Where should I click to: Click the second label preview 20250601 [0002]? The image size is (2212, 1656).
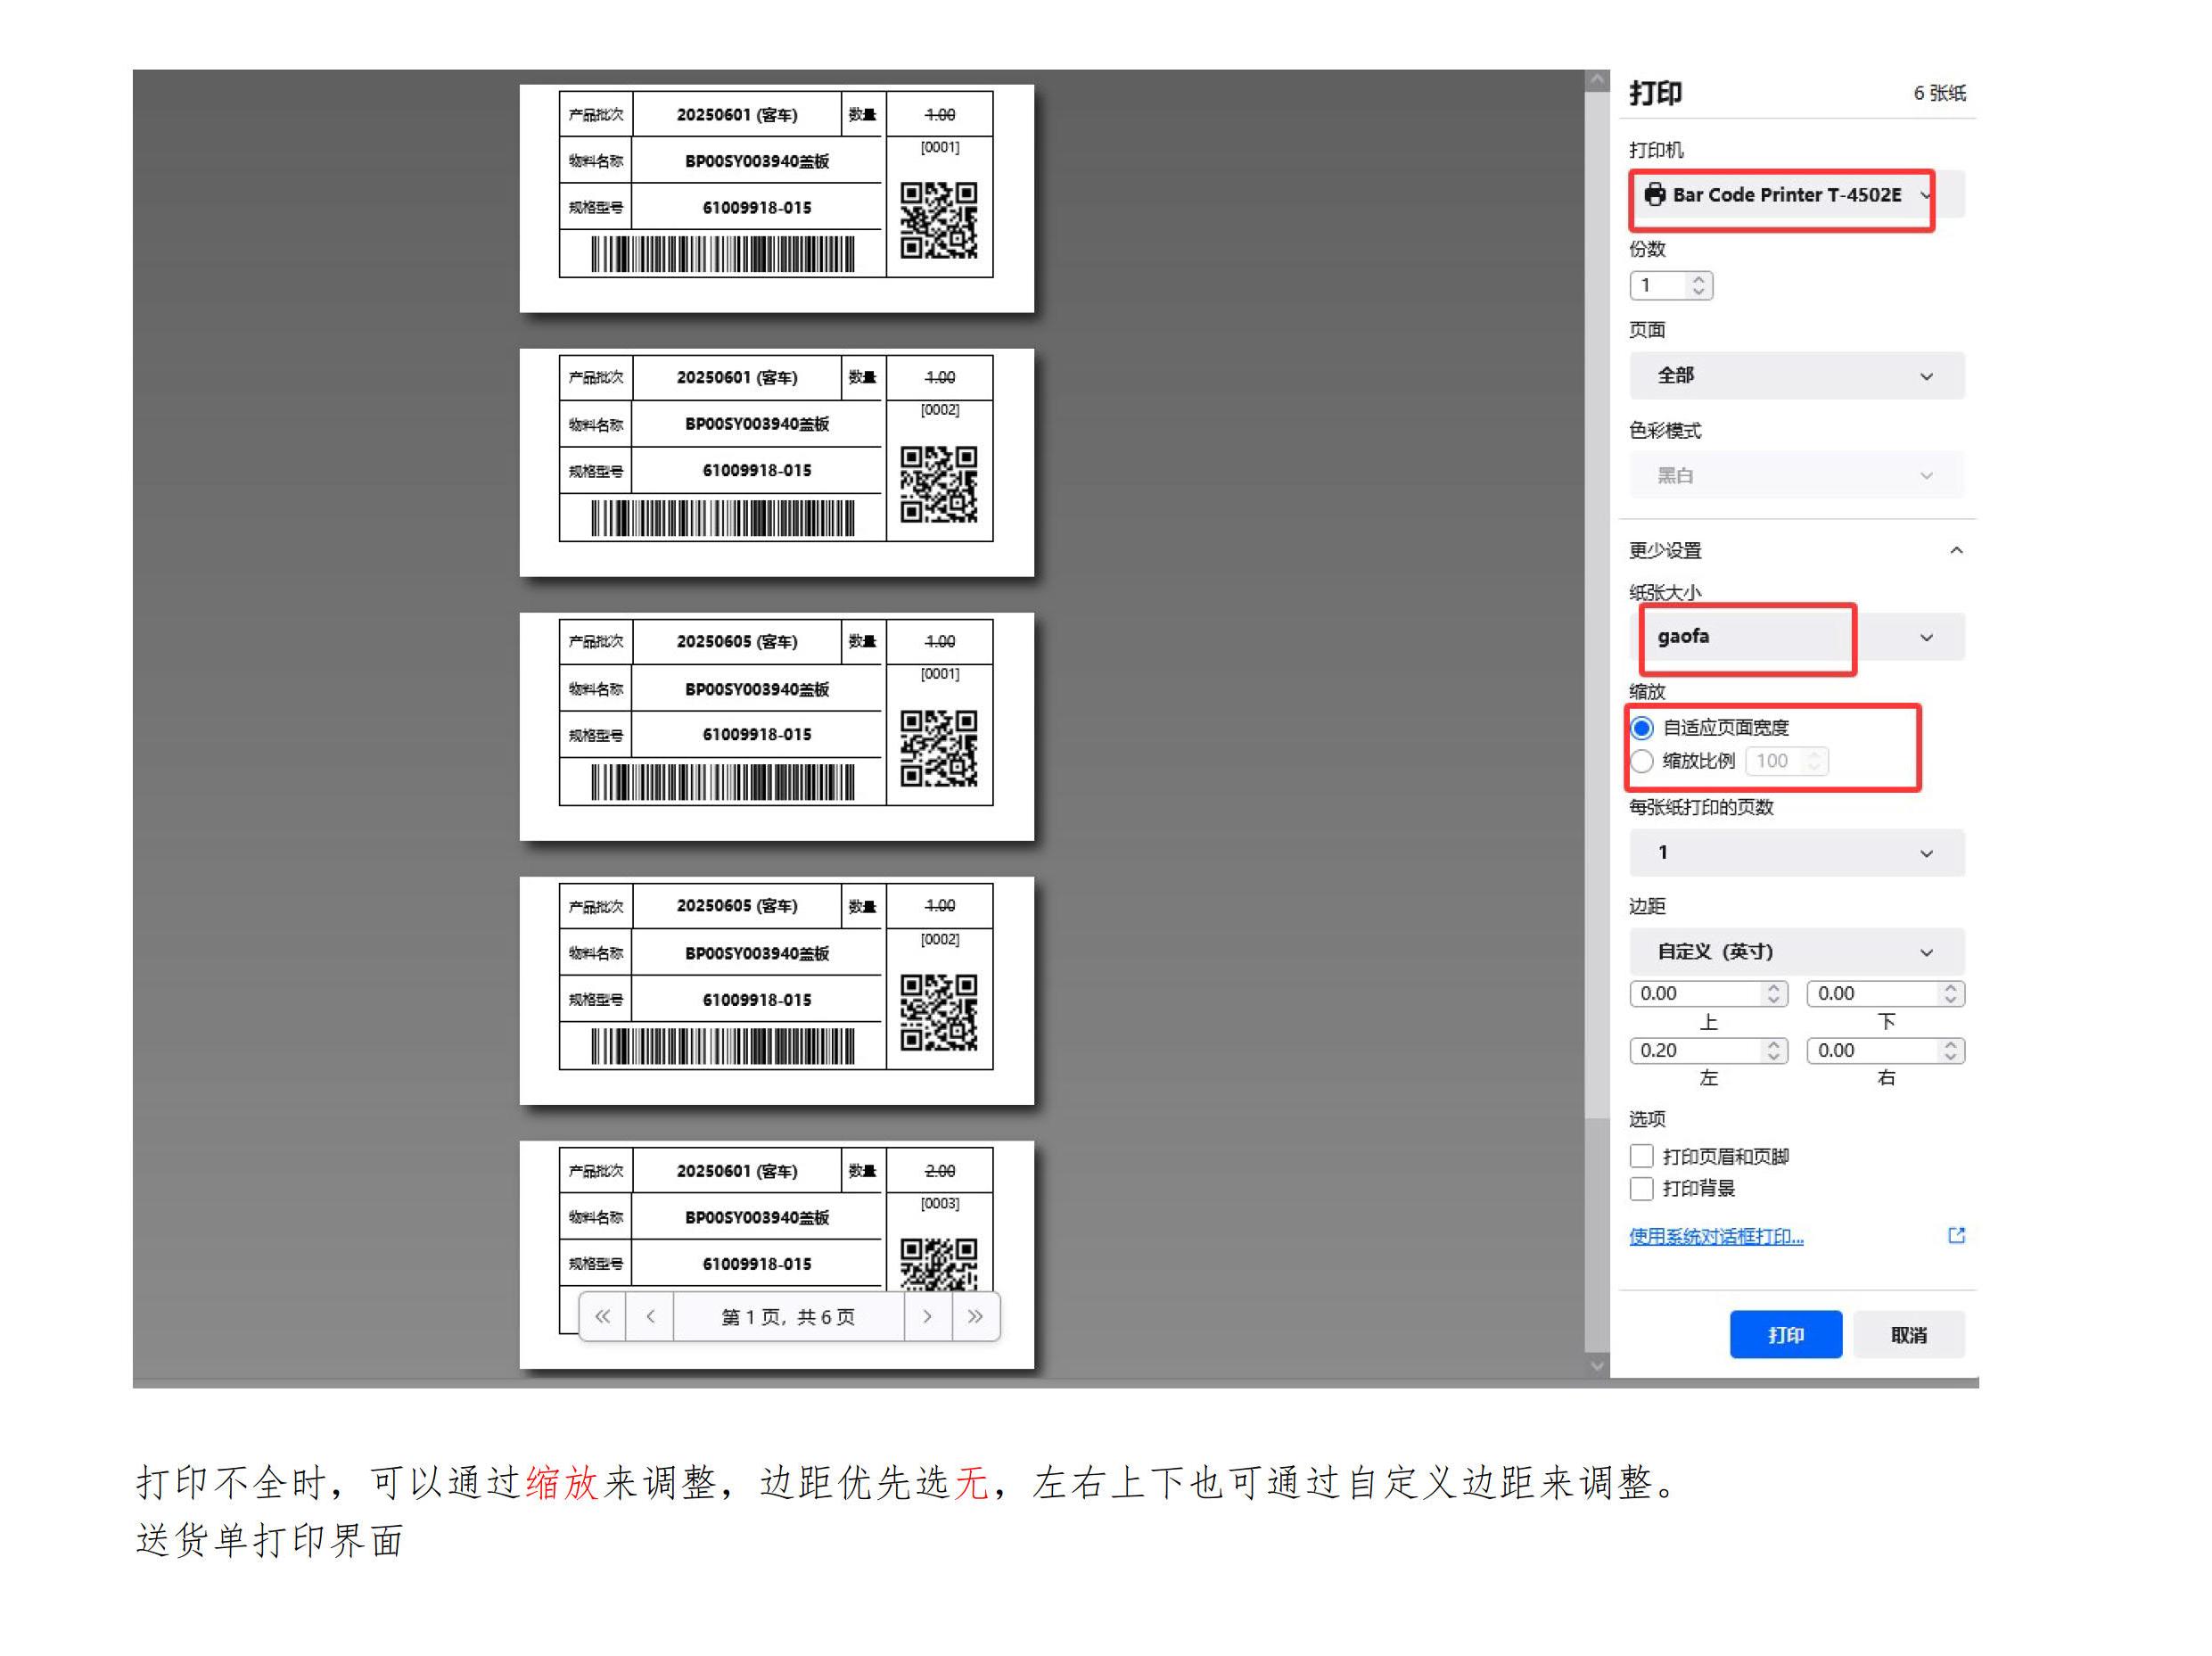click(776, 462)
